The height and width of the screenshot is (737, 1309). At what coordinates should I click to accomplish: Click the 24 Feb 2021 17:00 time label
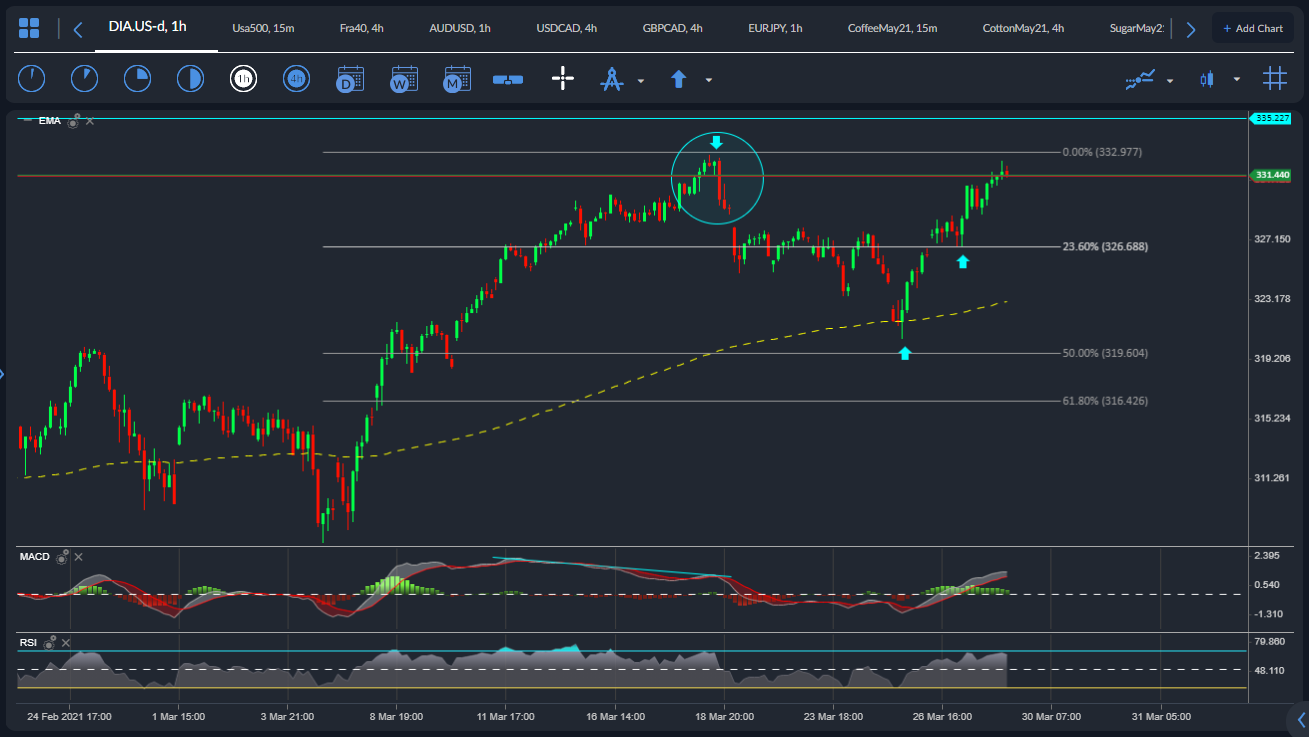(69, 716)
